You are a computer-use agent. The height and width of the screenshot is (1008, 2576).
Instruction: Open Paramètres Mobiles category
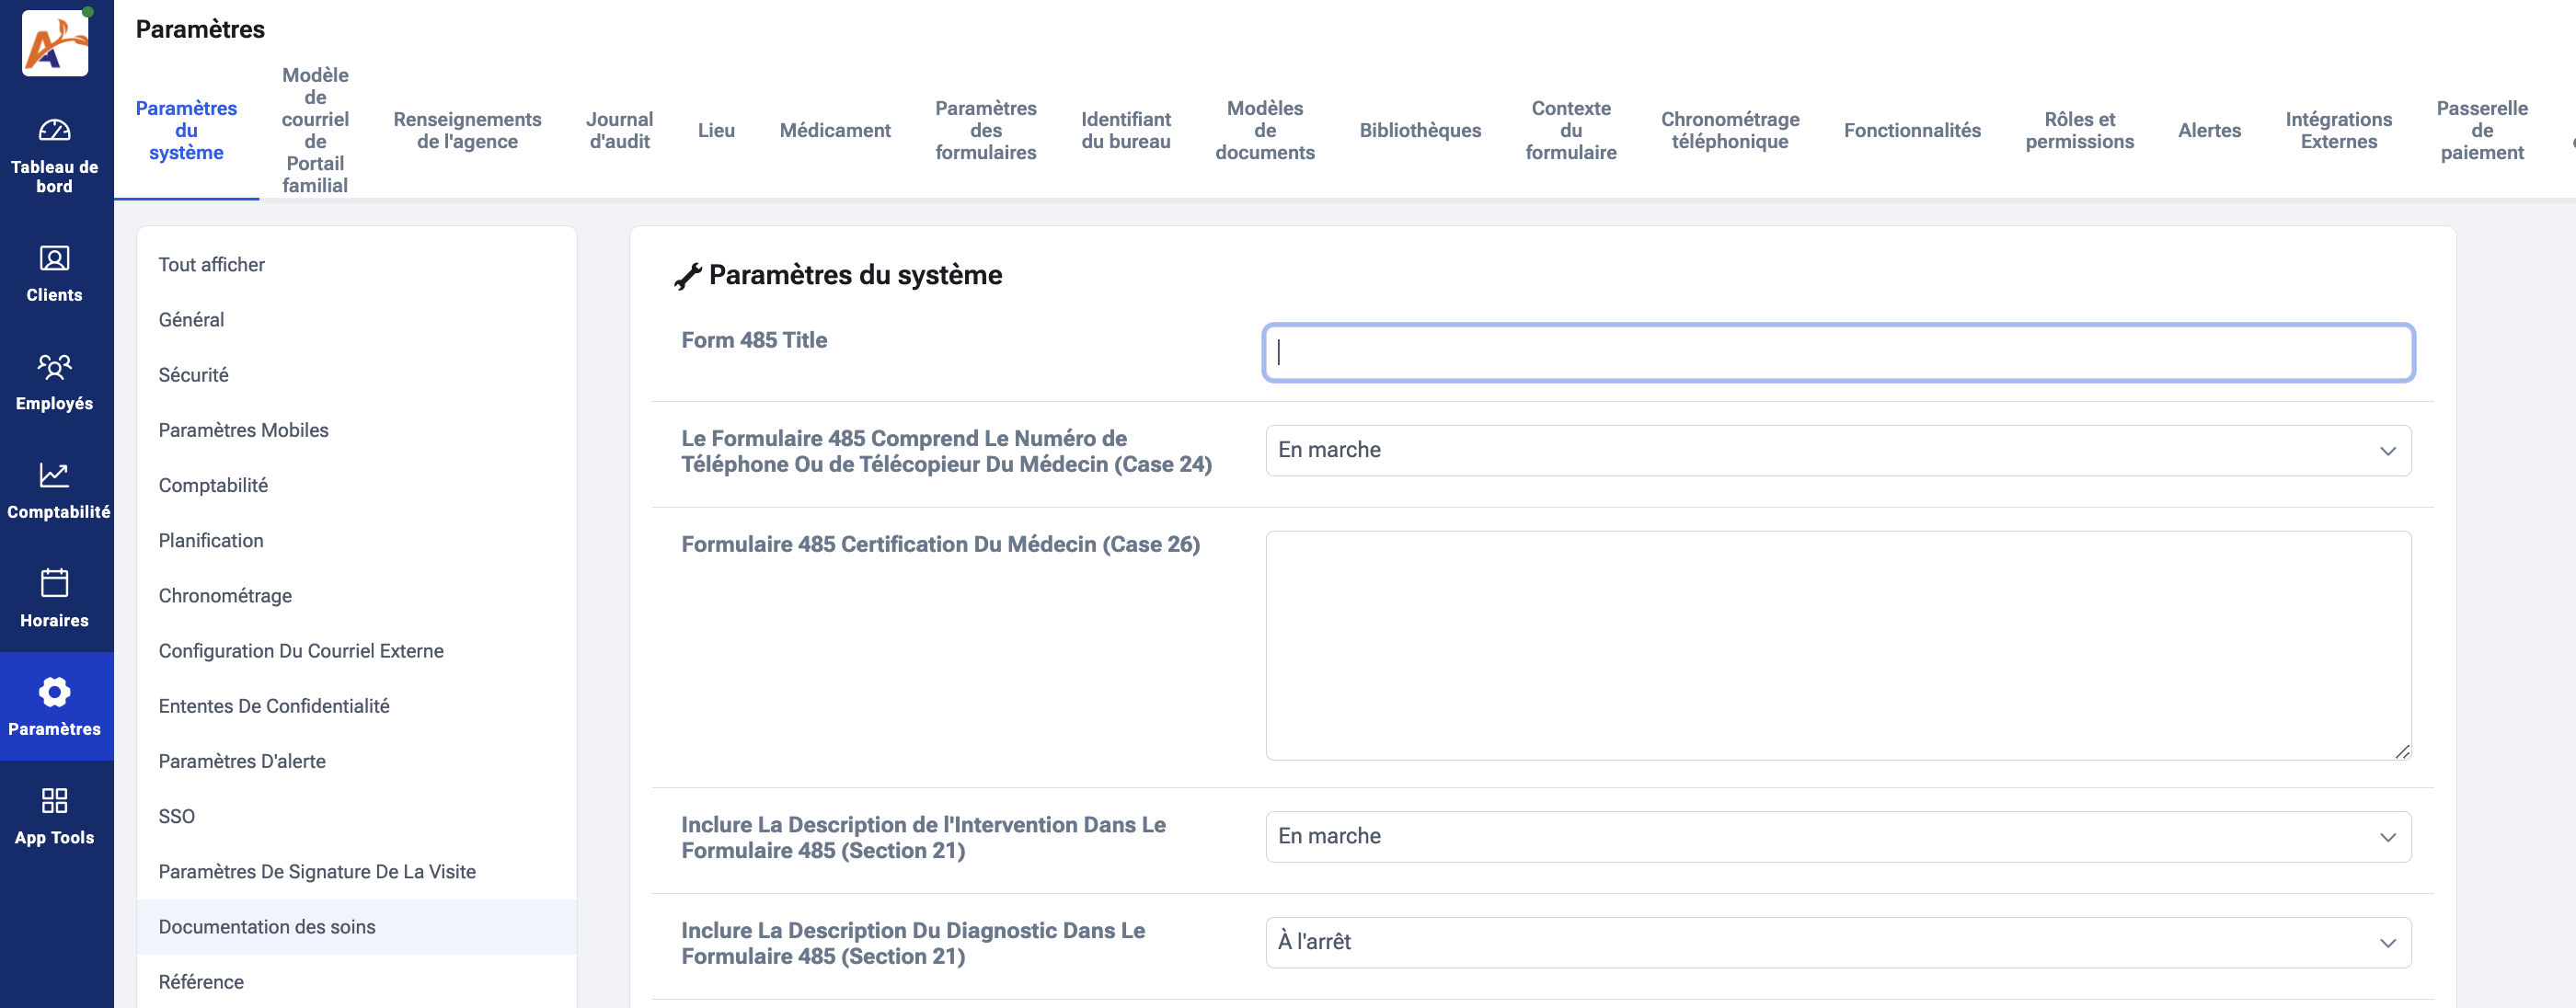point(243,430)
